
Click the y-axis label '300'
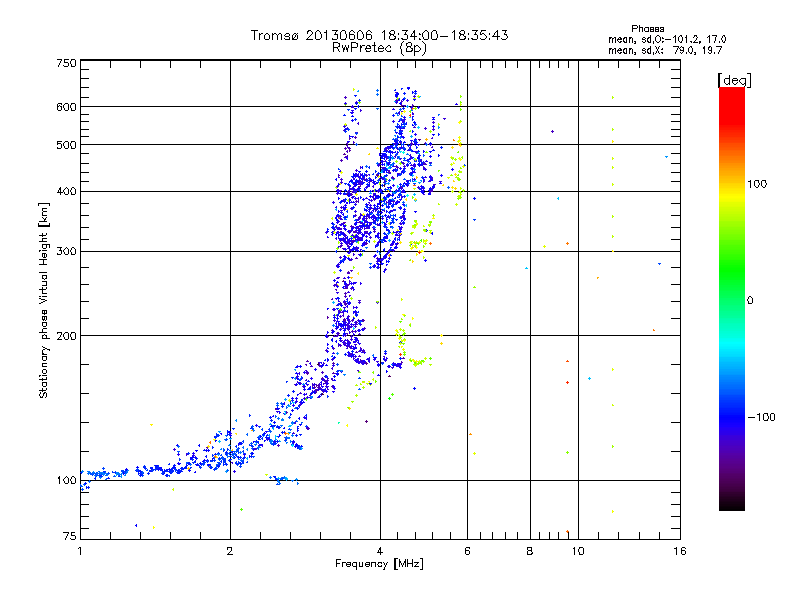(x=66, y=252)
